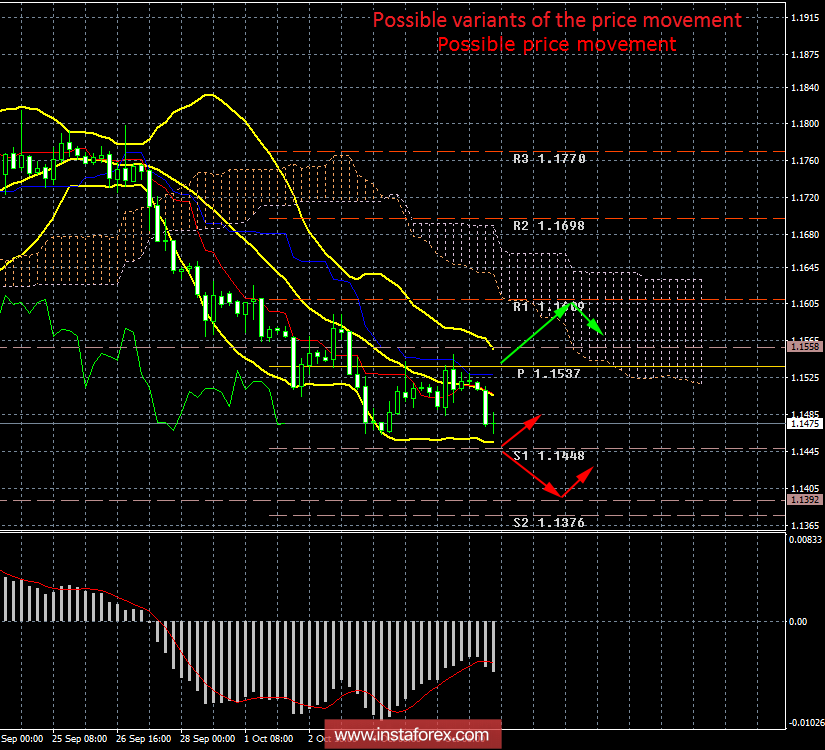Select 1.1605 on the price axis
Viewport: 825px width, 750px height.
click(x=805, y=304)
